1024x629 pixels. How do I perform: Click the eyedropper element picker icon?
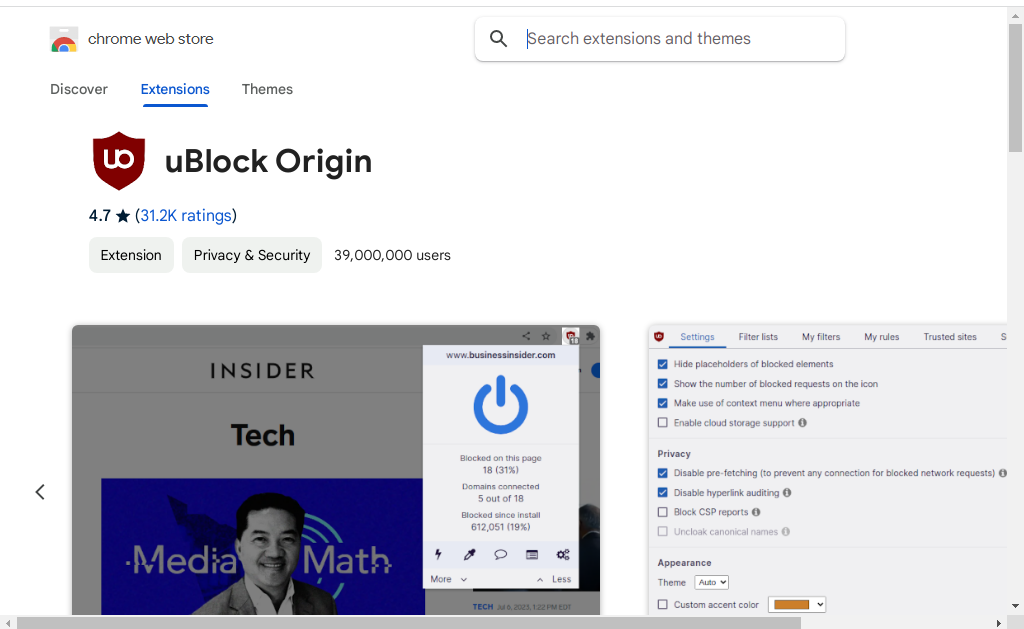(x=470, y=555)
